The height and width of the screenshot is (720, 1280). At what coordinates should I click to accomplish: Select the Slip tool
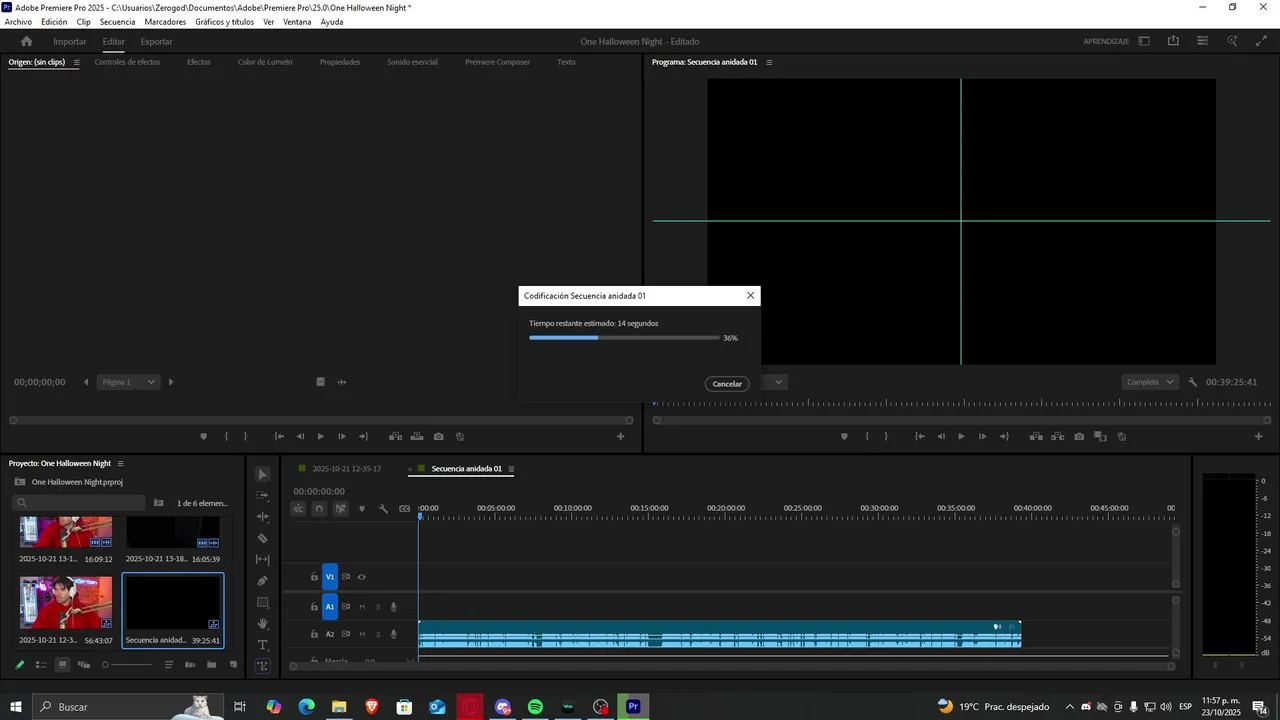pos(263,559)
